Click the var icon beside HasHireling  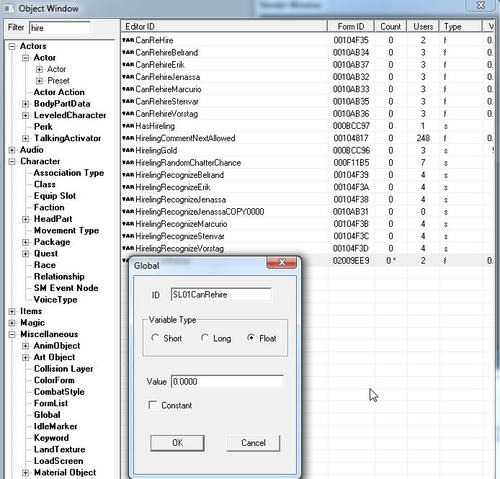[128, 126]
